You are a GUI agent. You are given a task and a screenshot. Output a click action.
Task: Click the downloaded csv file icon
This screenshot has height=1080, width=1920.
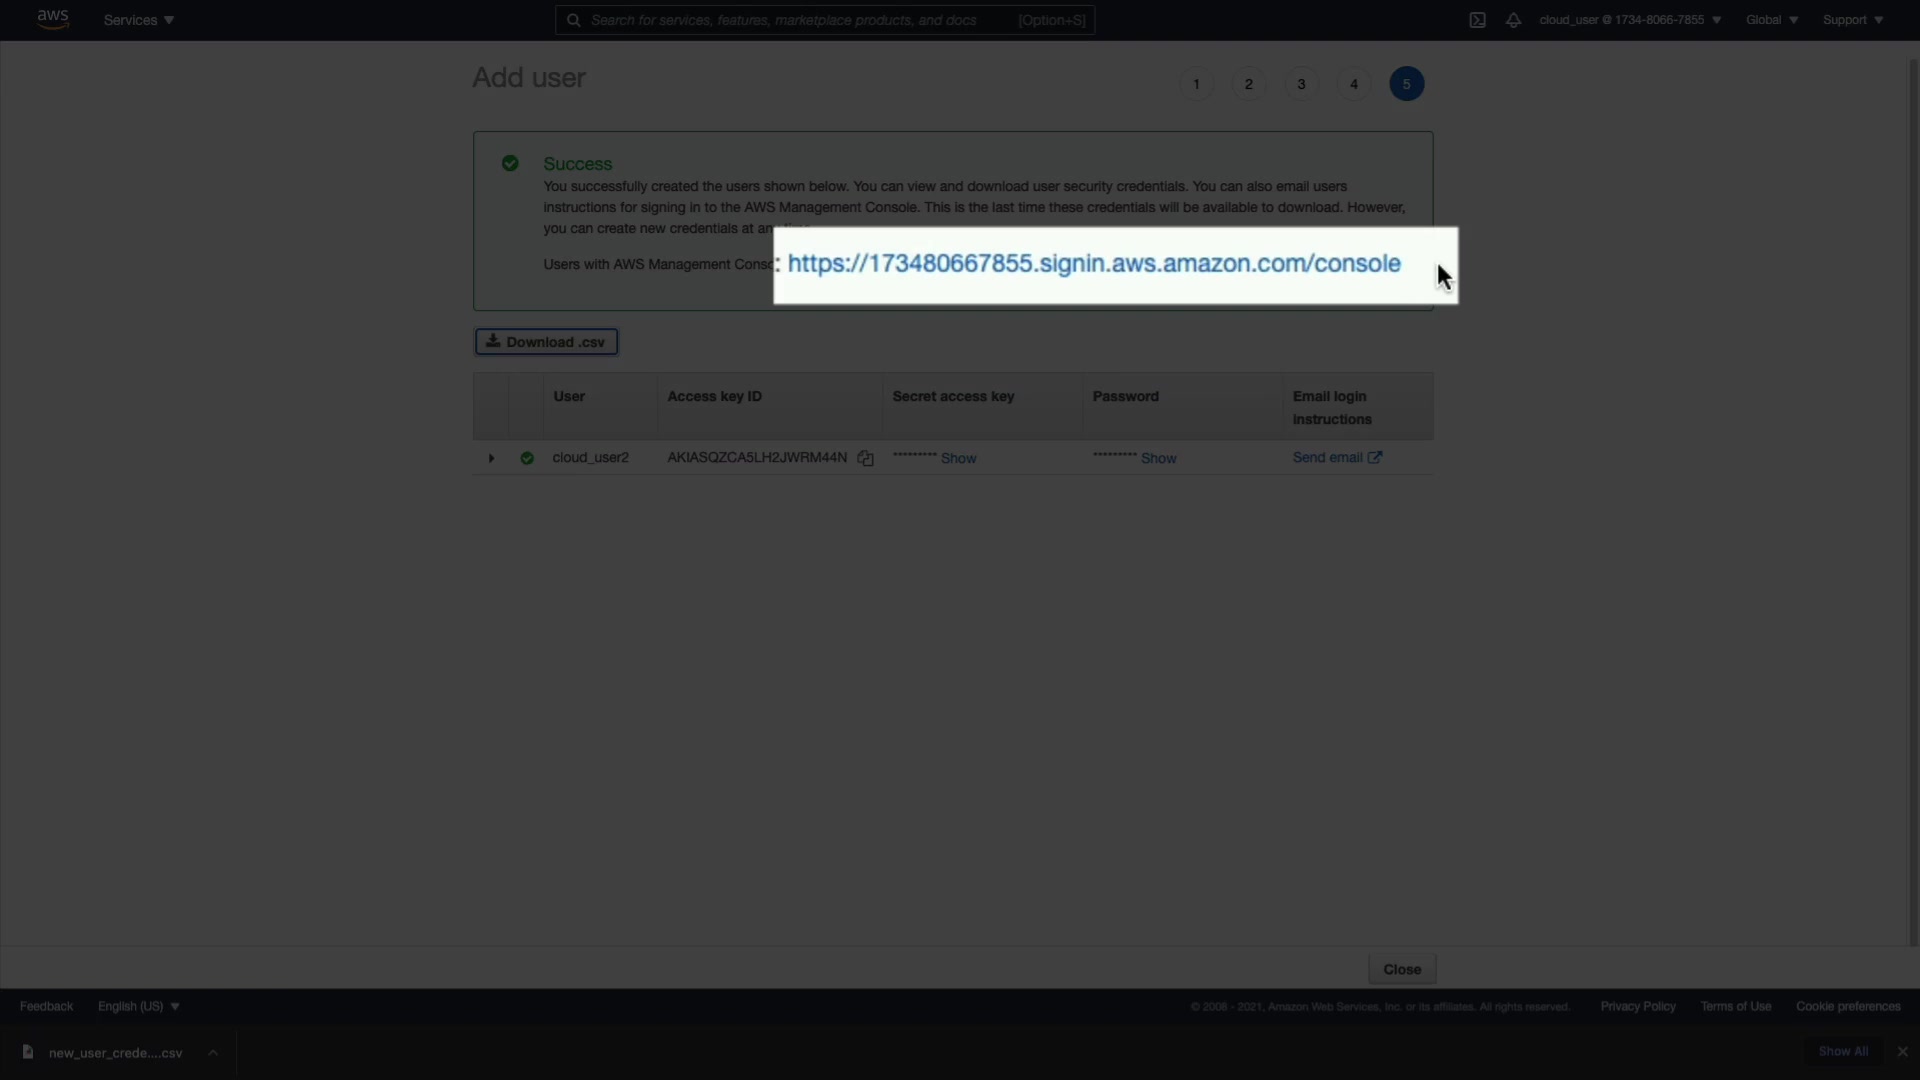pyautogui.click(x=28, y=1052)
